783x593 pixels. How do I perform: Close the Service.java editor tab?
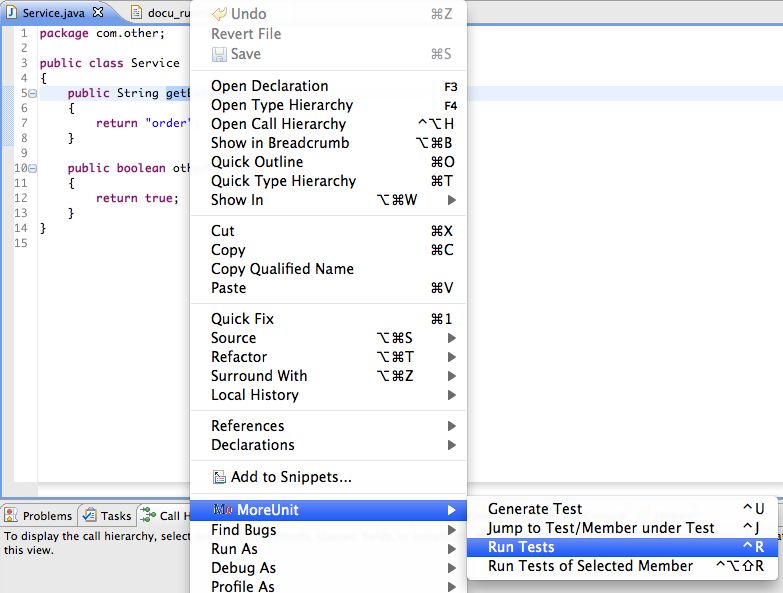click(x=98, y=12)
